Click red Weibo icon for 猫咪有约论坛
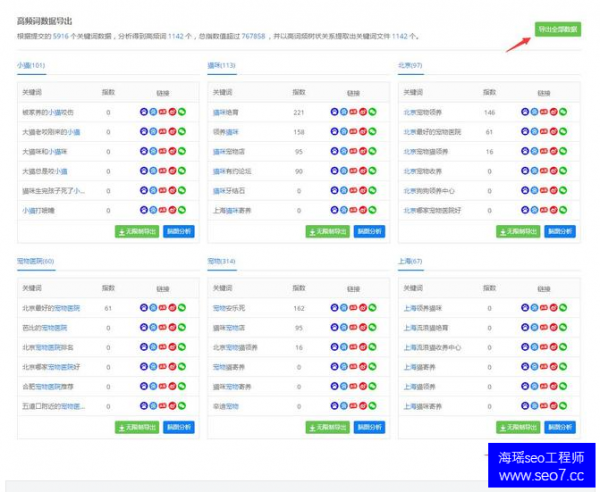This screenshot has height=492, width=600. point(363,171)
